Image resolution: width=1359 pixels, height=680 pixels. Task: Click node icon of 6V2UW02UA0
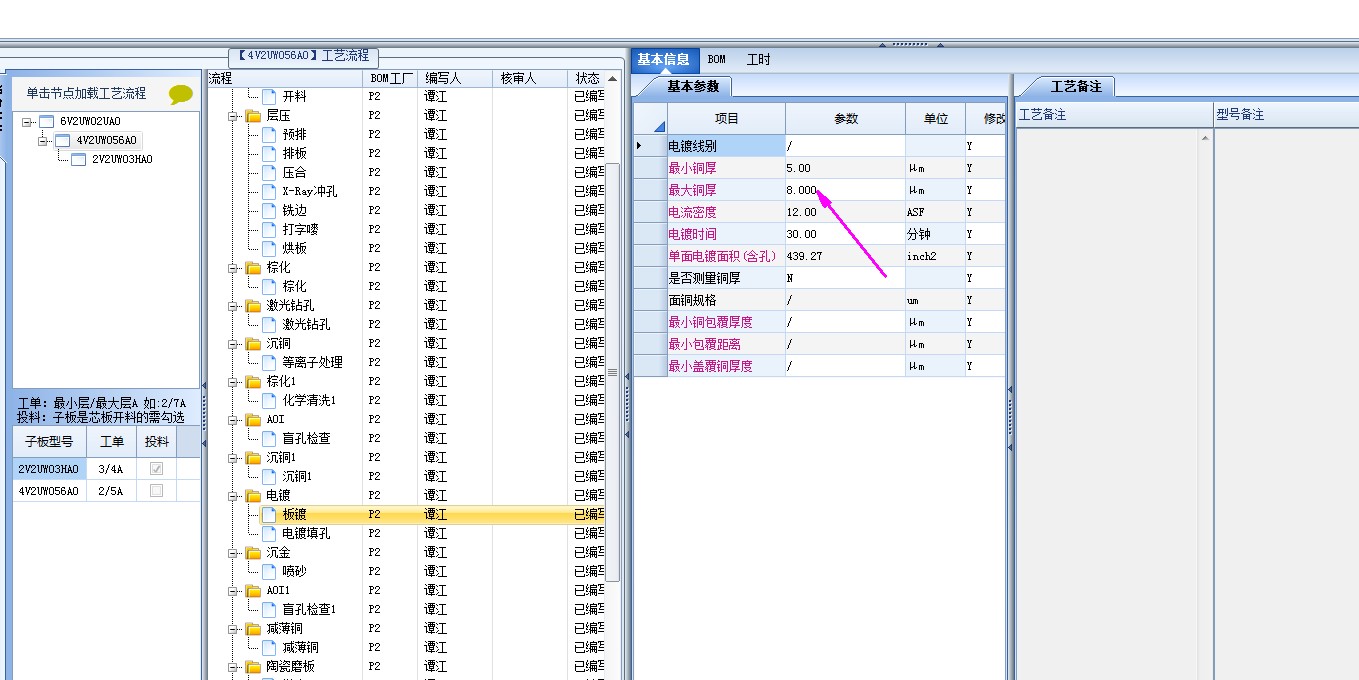45,122
